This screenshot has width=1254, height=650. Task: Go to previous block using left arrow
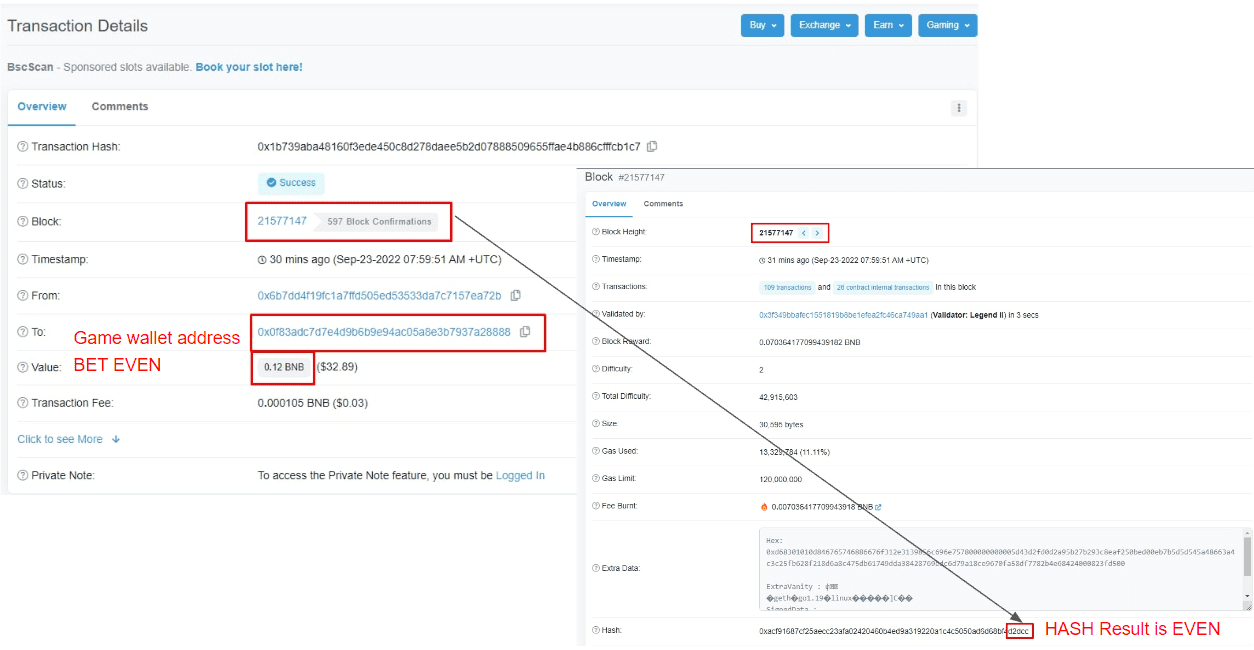[x=804, y=233]
